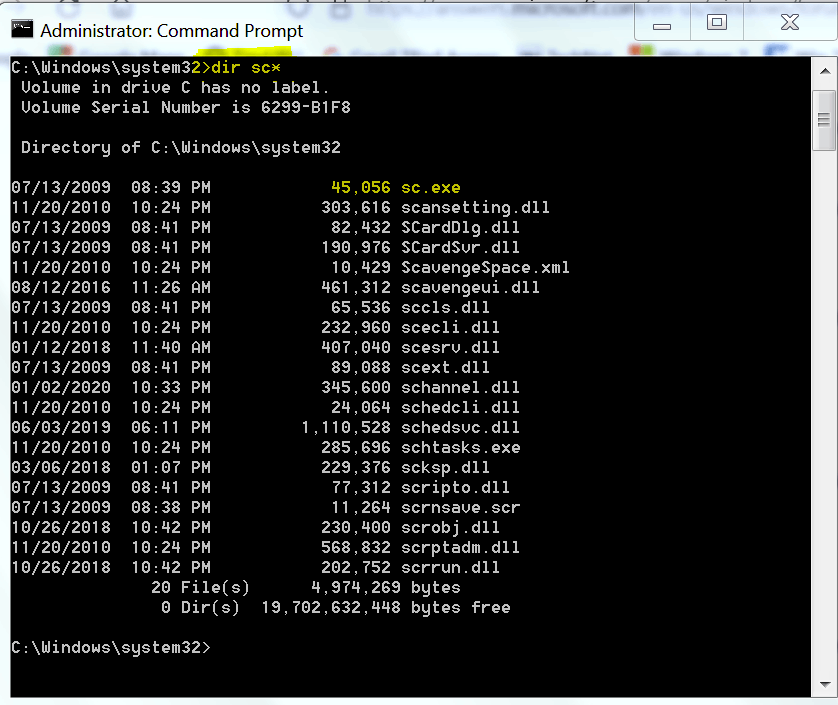The height and width of the screenshot is (705, 838).
Task: Click the scrptadm.dll file name
Action: pos(460,547)
